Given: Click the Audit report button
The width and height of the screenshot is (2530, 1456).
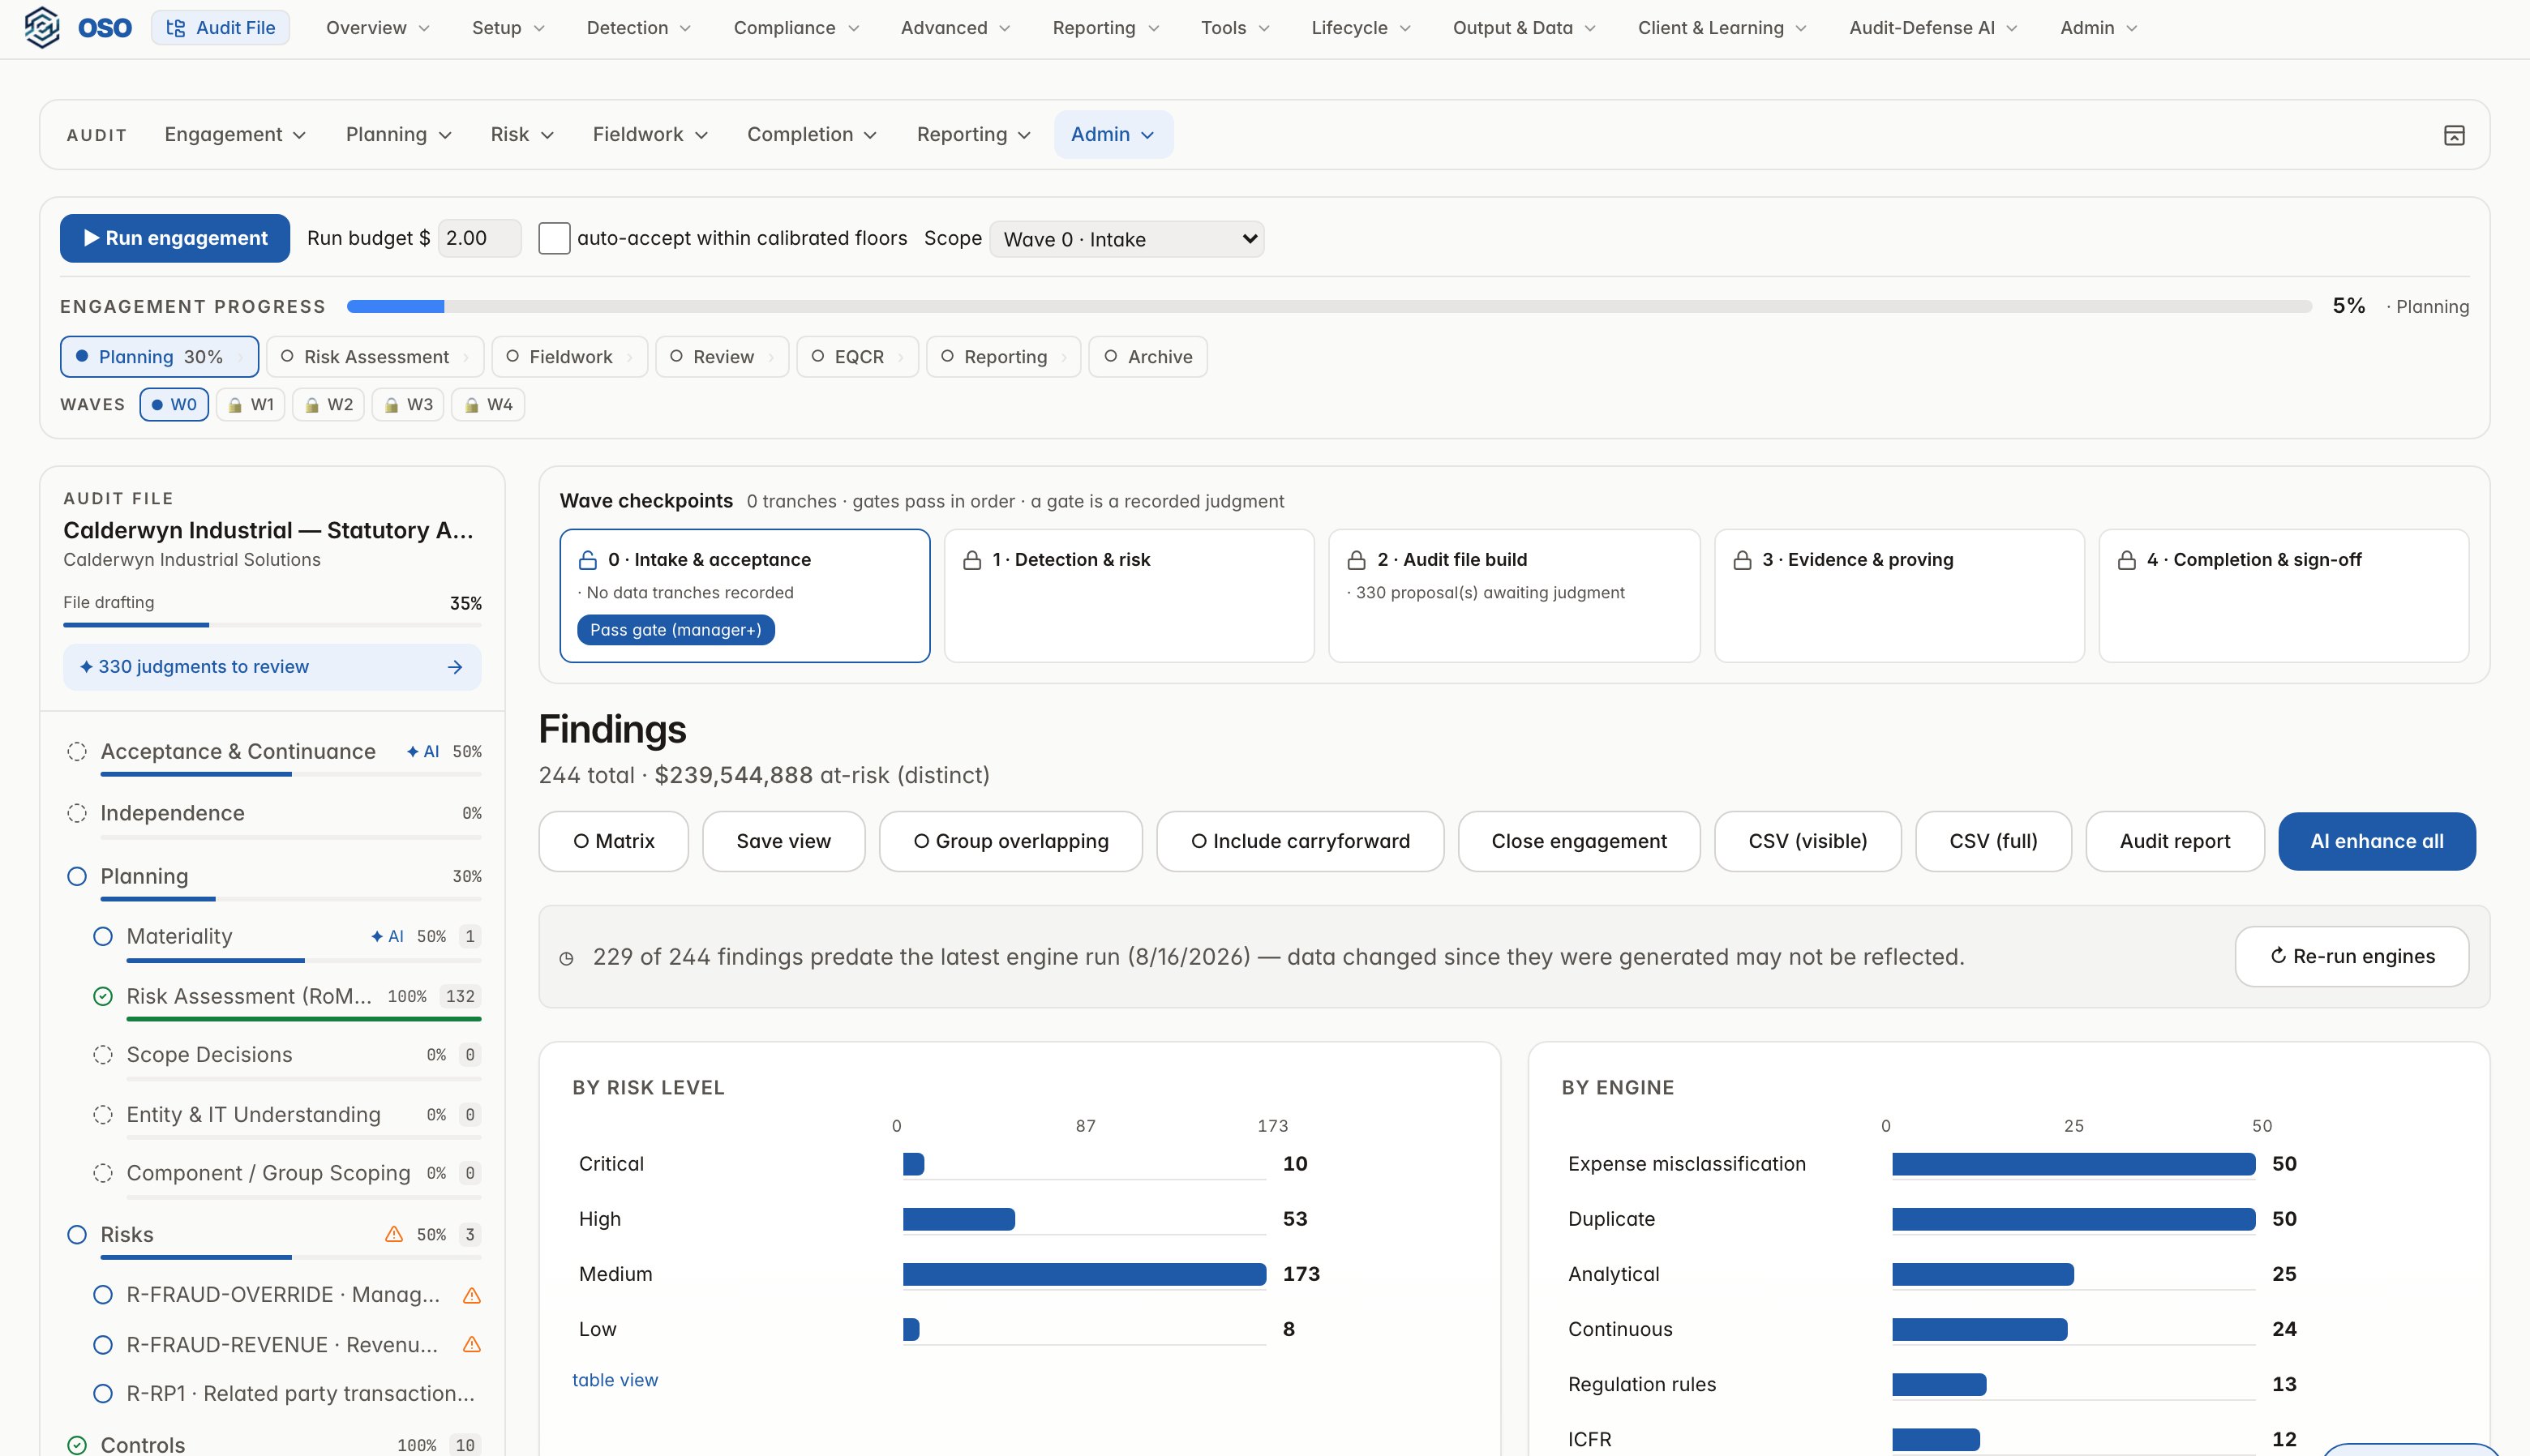Looking at the screenshot, I should click(x=2175, y=841).
